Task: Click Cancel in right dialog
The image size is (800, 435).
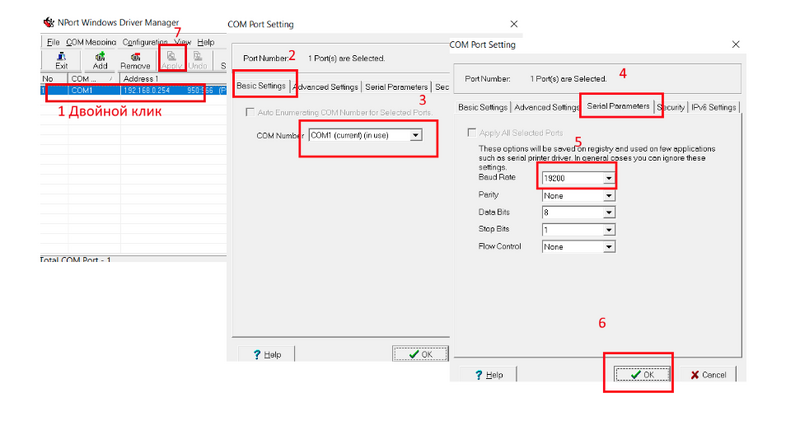Action: coord(708,375)
